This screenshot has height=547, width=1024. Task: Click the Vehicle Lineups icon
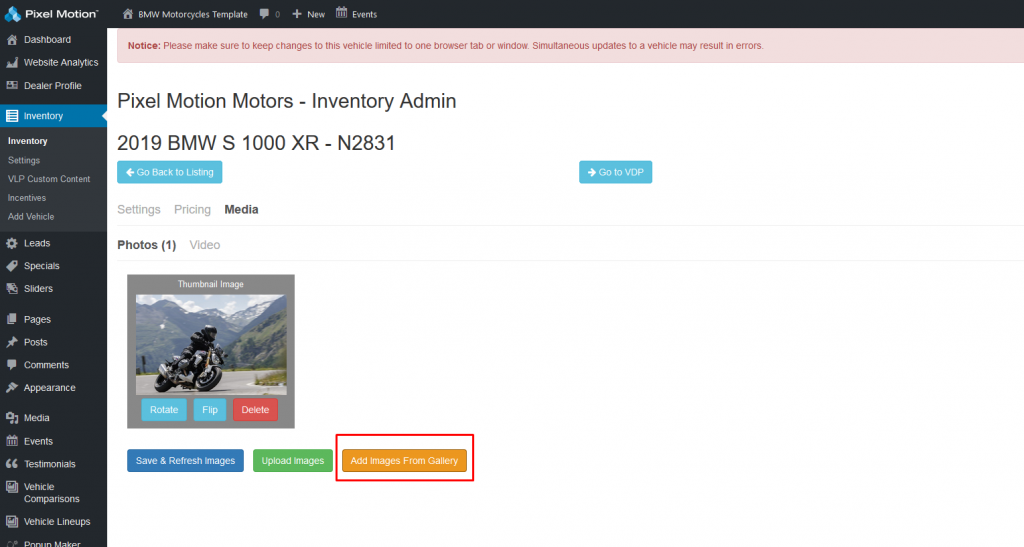click(x=12, y=522)
